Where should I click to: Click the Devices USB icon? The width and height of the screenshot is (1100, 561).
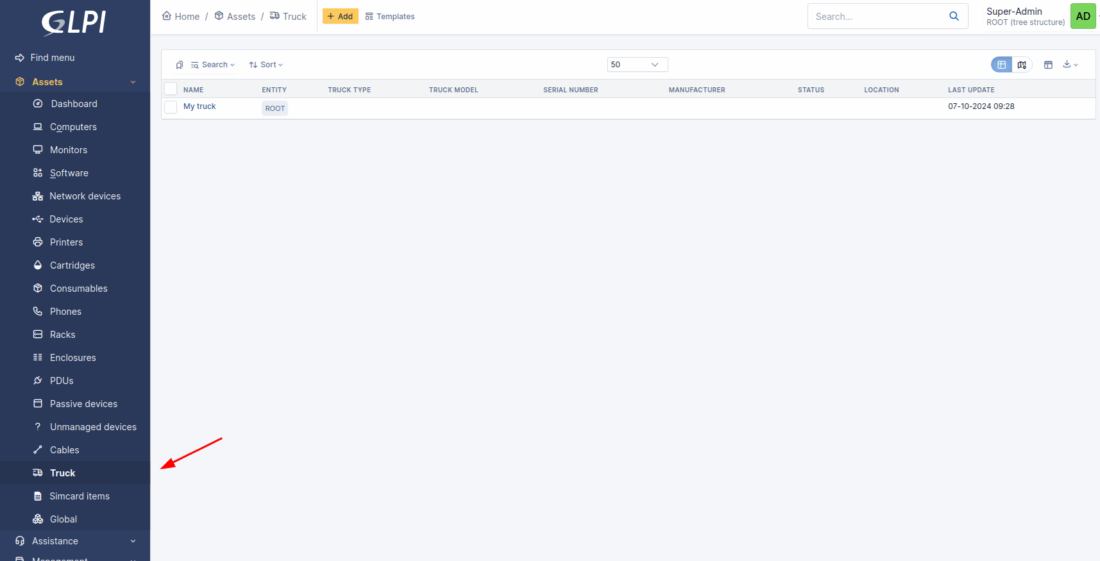coord(38,219)
